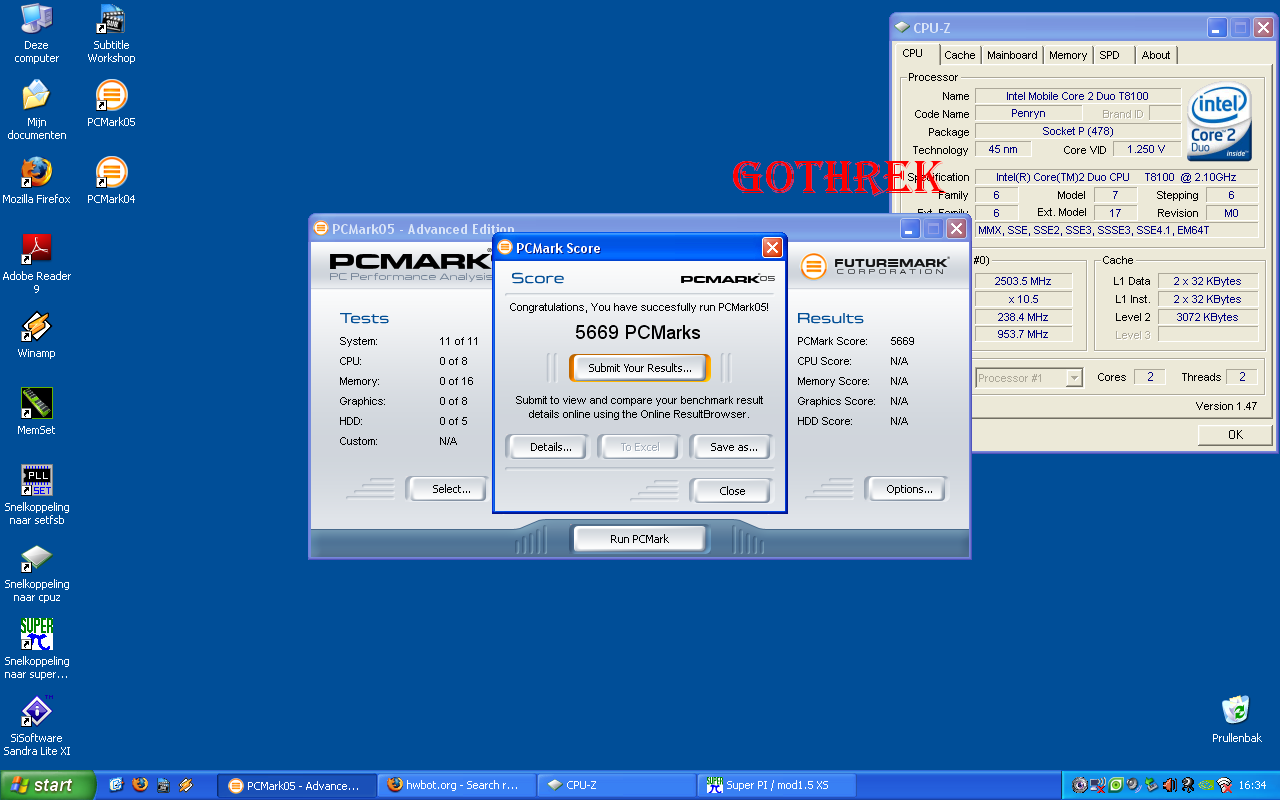This screenshot has width=1280, height=800.
Task: Click the CPU name field Intel Mobile Core 2 Duo T8100
Action: click(1077, 96)
